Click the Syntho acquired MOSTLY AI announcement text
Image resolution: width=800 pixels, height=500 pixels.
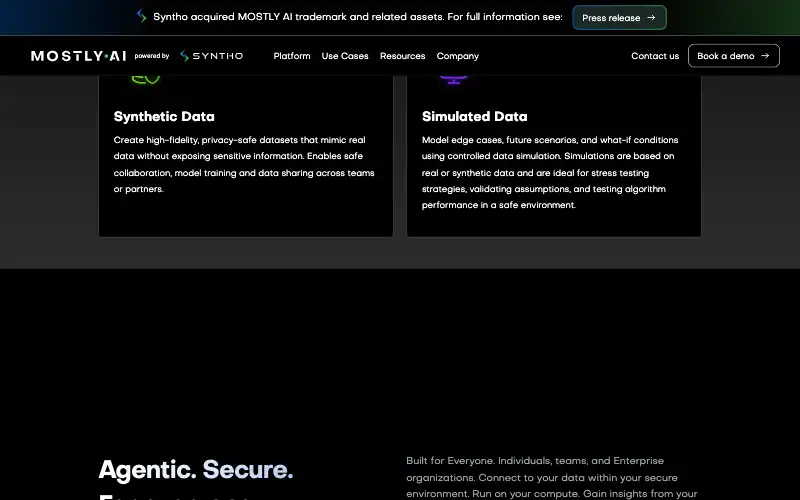358,17
